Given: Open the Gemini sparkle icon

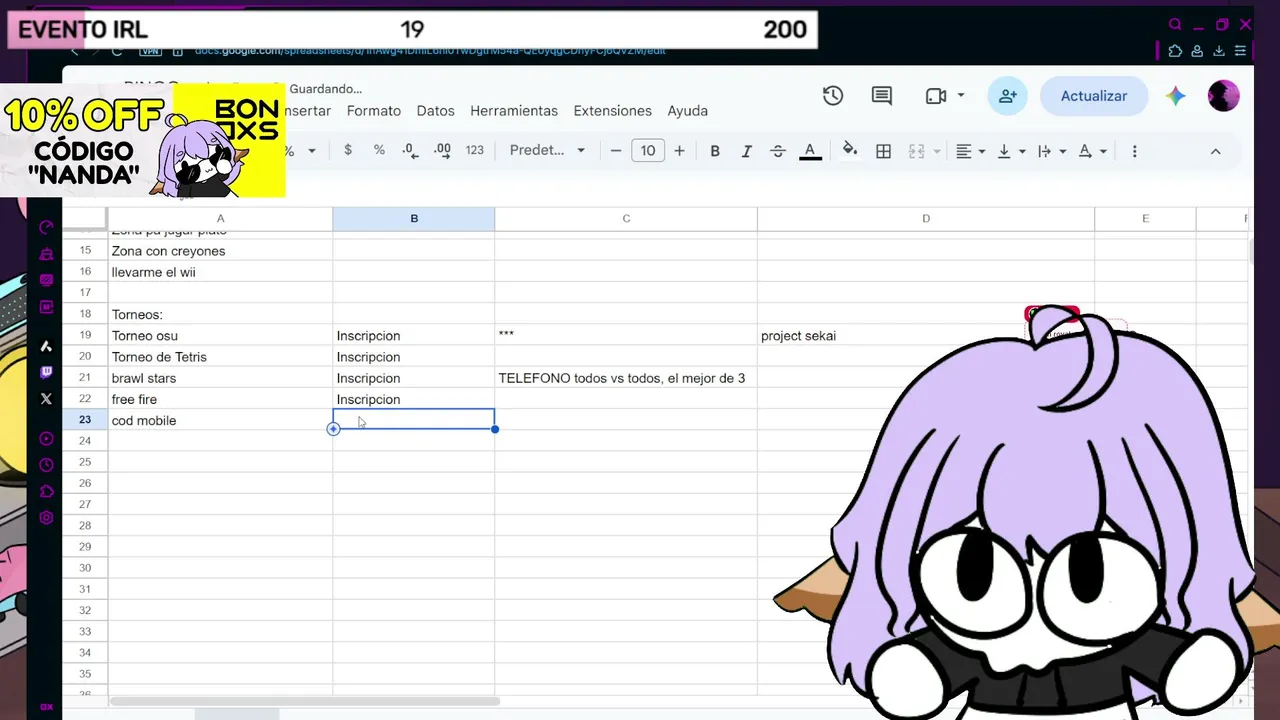Looking at the screenshot, I should (x=1176, y=96).
